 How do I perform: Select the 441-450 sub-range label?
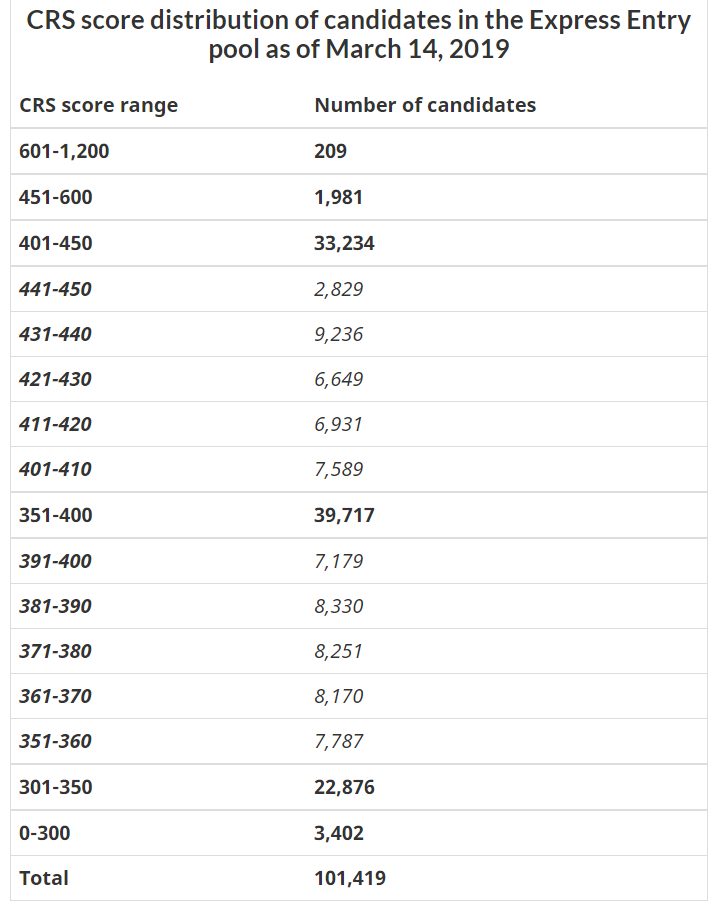pos(55,289)
